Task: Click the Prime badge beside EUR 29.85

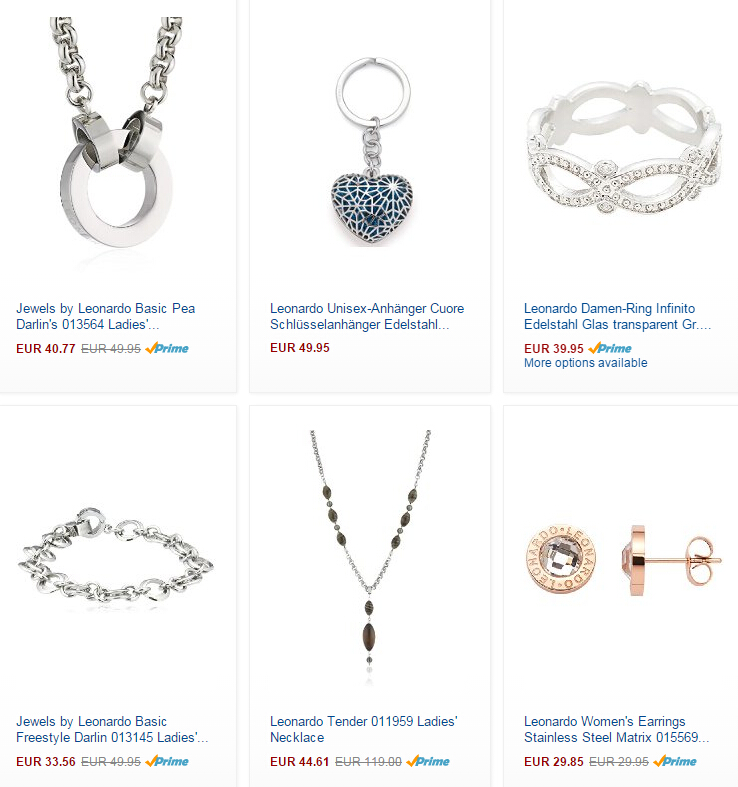Action: [x=675, y=761]
